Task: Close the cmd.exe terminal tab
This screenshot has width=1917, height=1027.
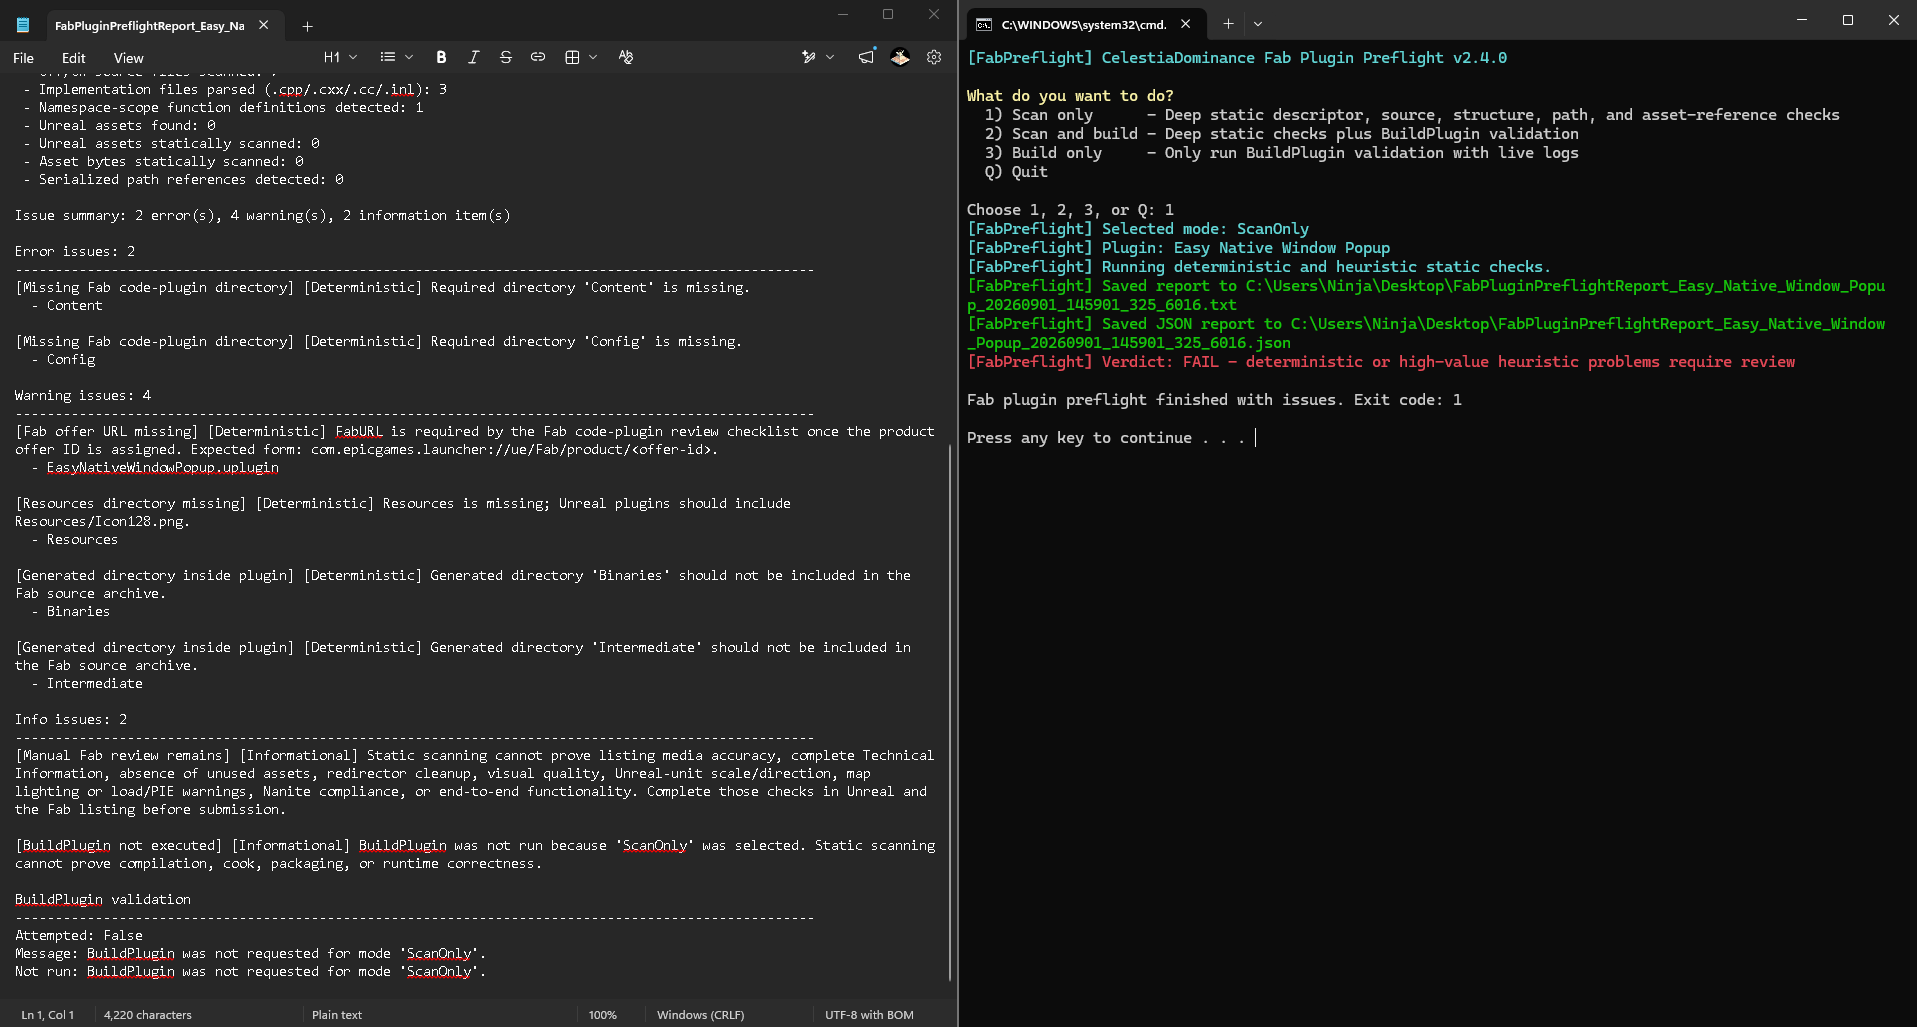Action: pyautogui.click(x=1185, y=24)
